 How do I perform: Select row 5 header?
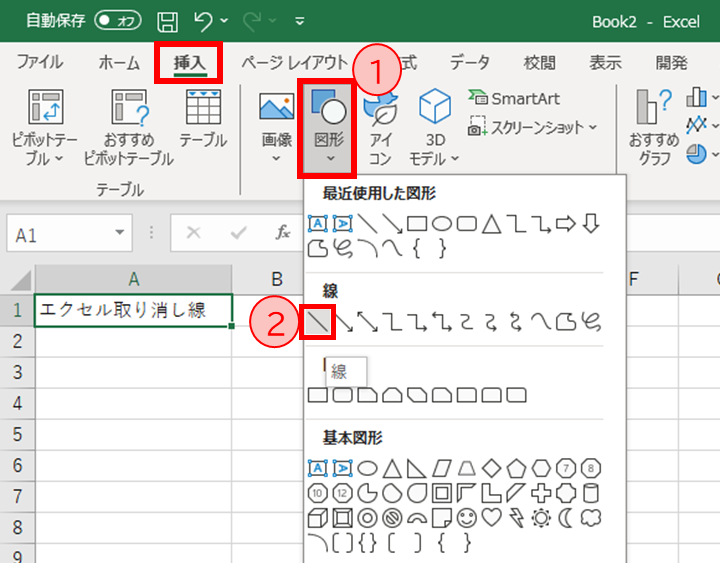tap(17, 434)
